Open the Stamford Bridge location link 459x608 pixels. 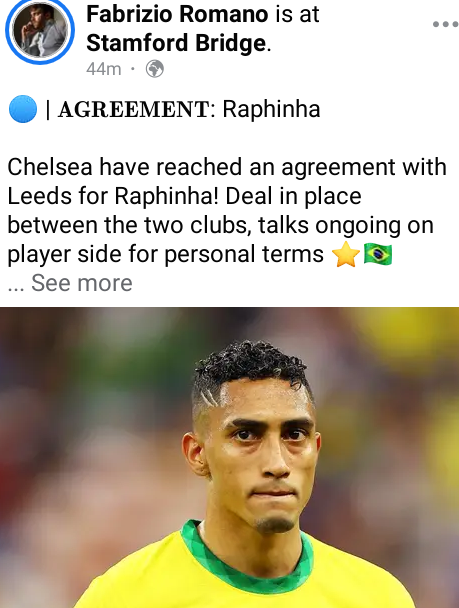pyautogui.click(x=176, y=43)
